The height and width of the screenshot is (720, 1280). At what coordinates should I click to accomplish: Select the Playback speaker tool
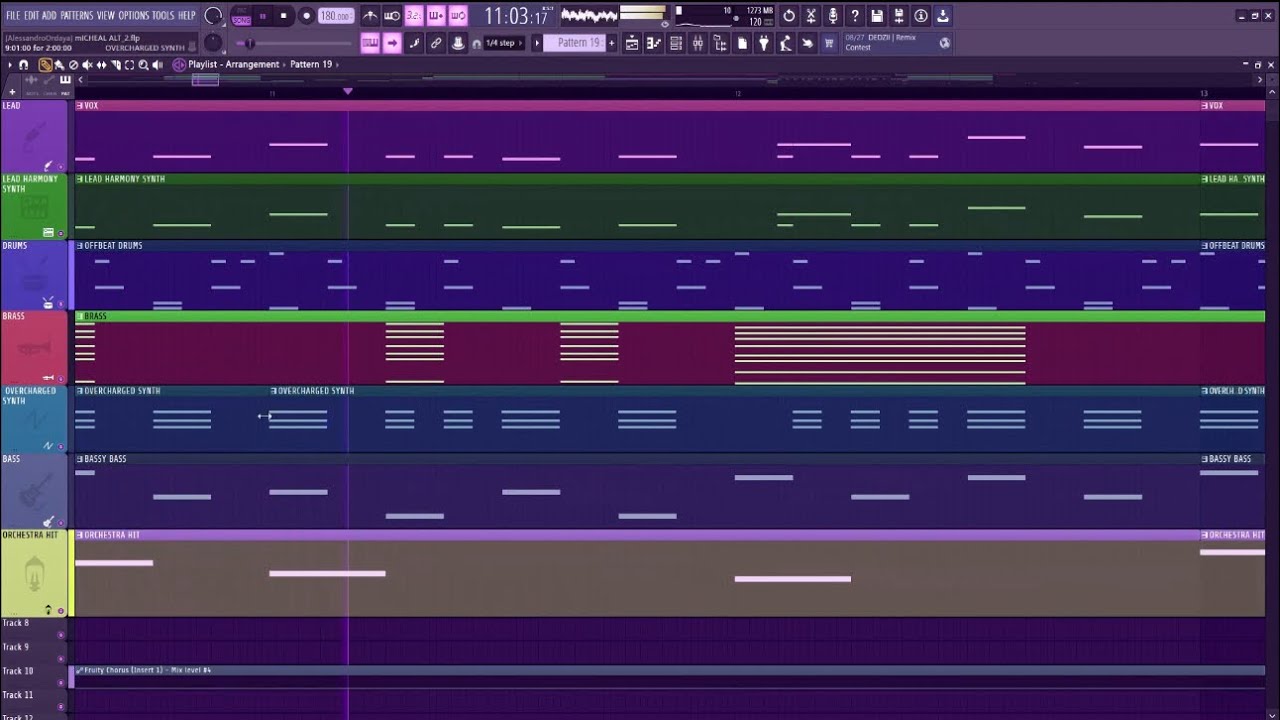(158, 65)
